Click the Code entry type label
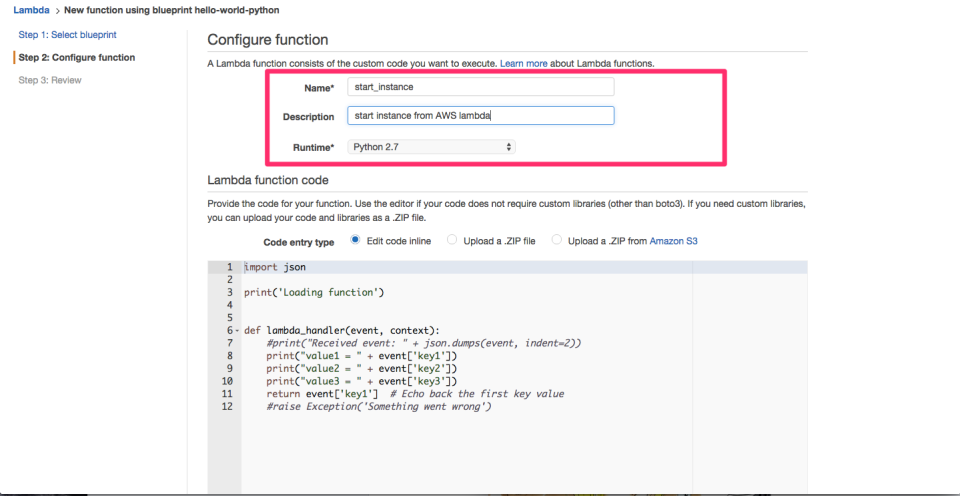This screenshot has height=496, width=960. (x=299, y=242)
